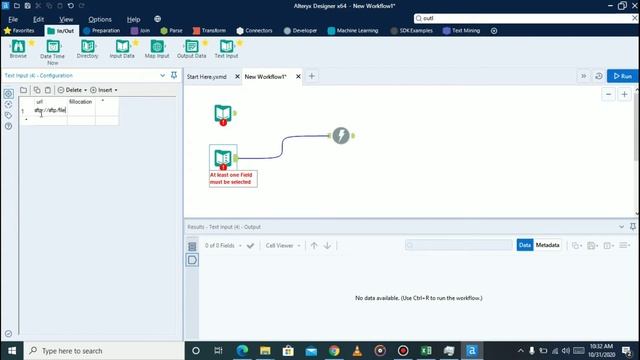Viewport: 640px width, 360px height.
Task: Toggle favorite star on Browse tool
Action: coord(32,42)
